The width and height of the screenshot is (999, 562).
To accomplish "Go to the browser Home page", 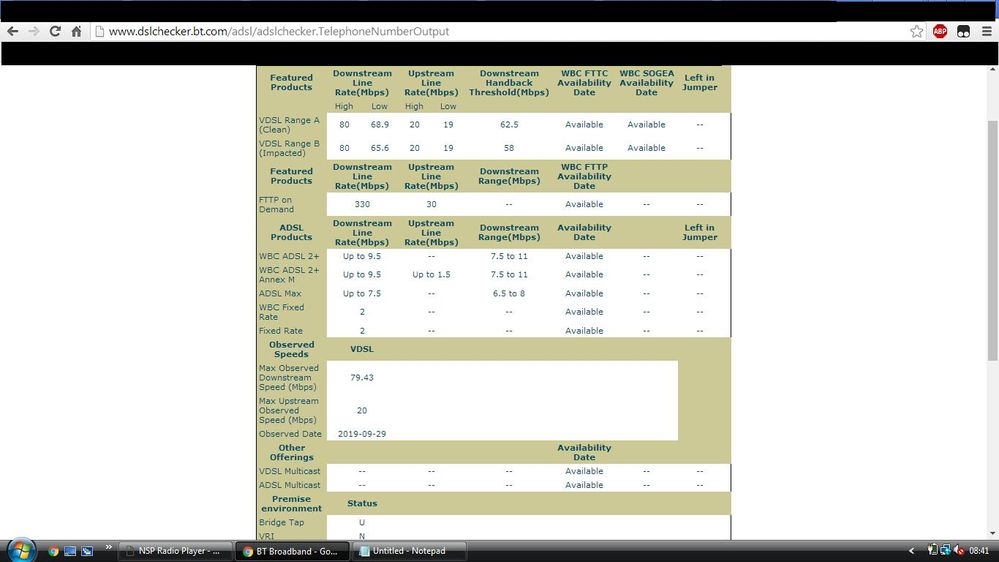I will pyautogui.click(x=77, y=31).
